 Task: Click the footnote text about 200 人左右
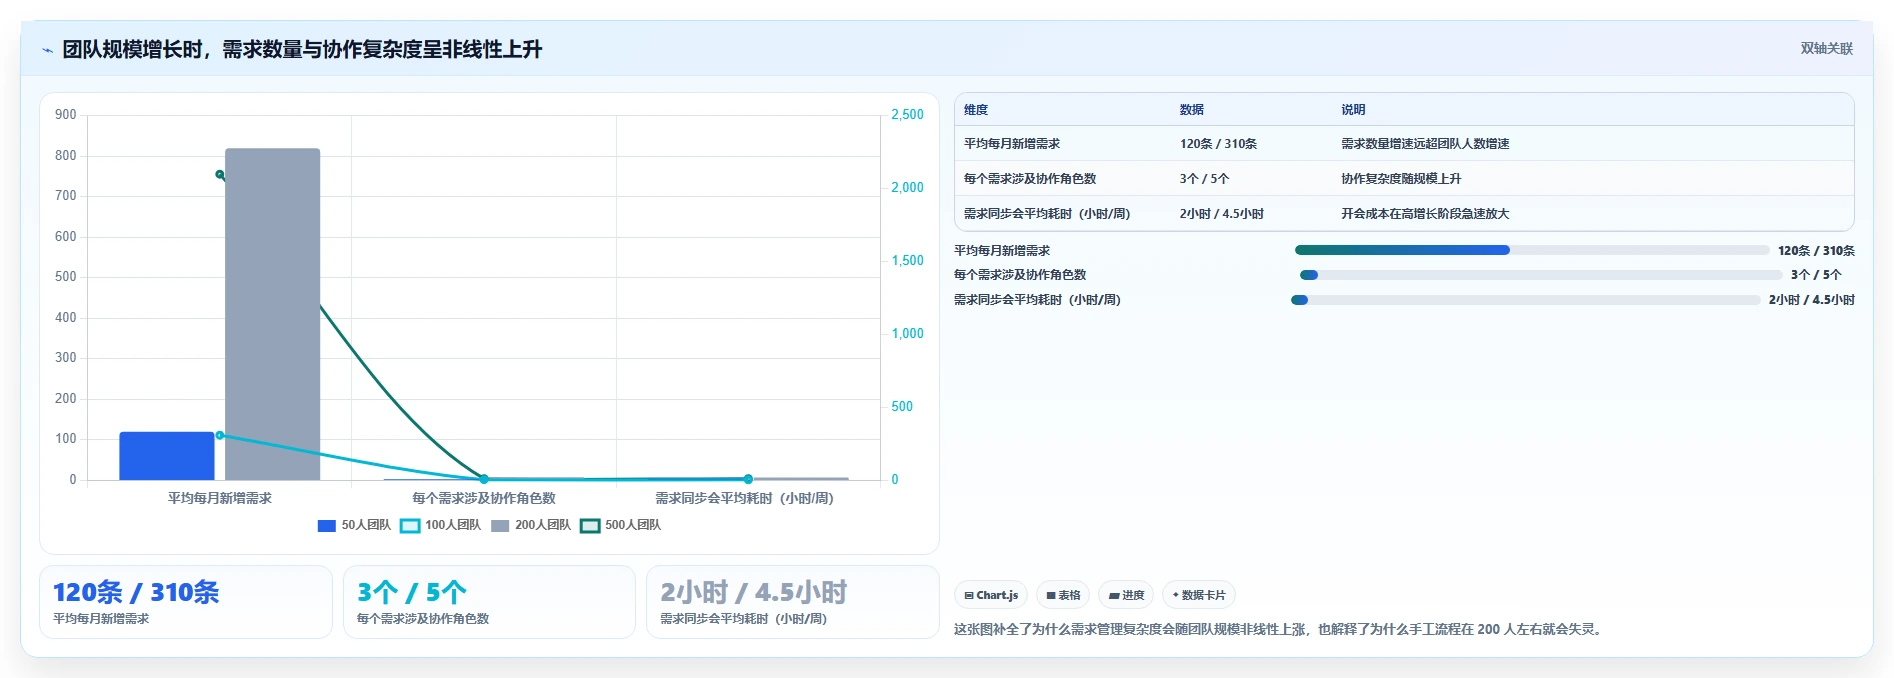click(x=1279, y=630)
